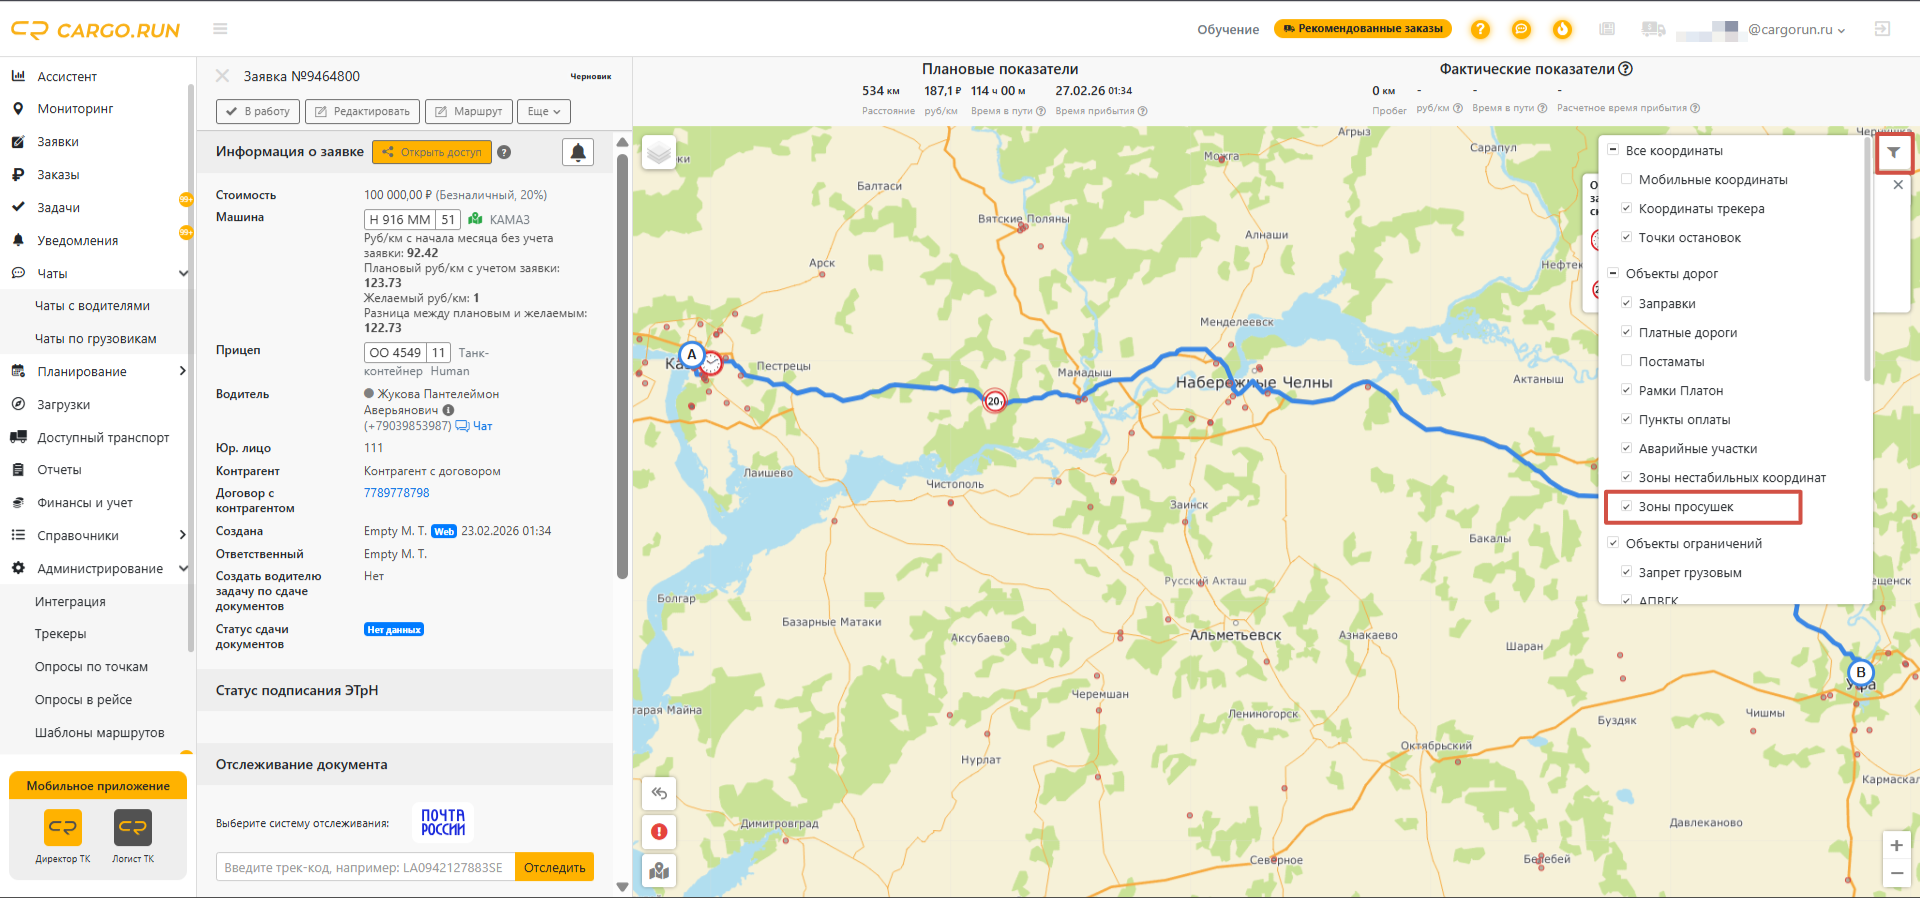Screen dimensions: 1920x898
Task: Open info icon next to driver name
Action: coord(448,410)
